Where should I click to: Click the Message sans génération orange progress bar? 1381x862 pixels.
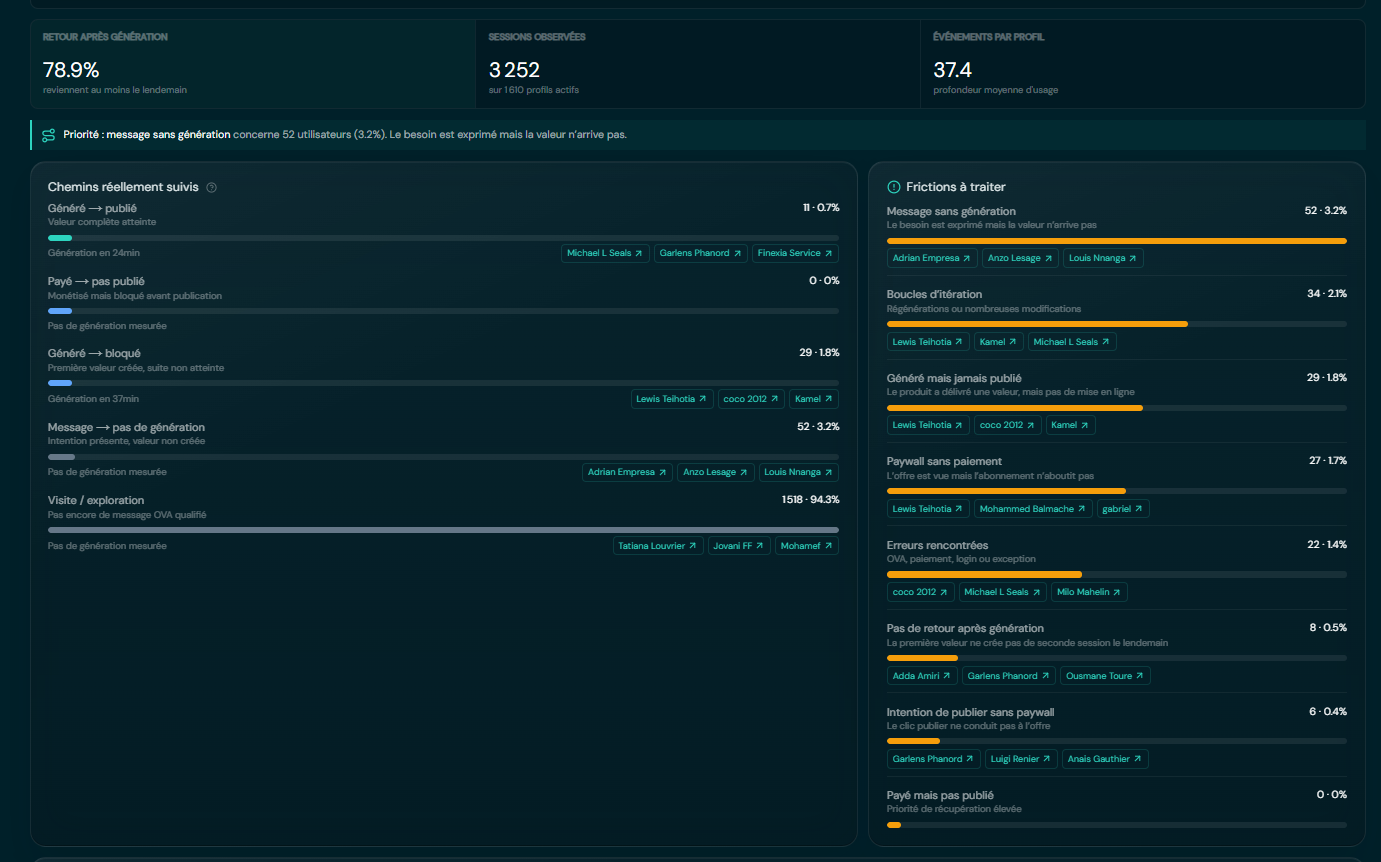(x=1116, y=241)
